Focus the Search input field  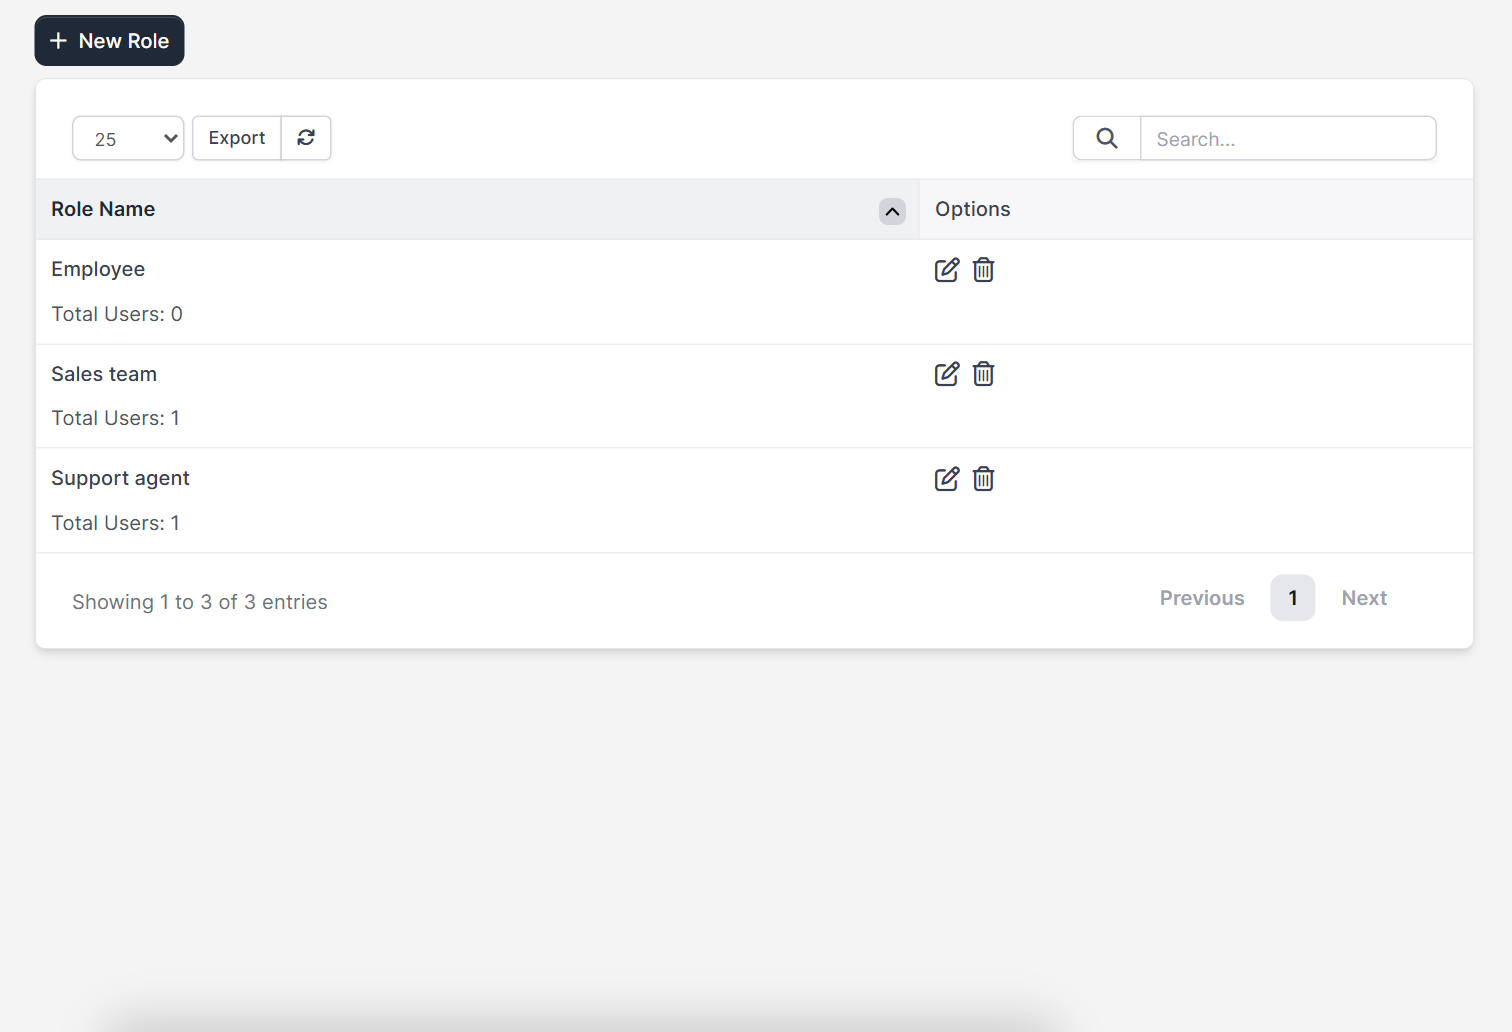(1288, 138)
